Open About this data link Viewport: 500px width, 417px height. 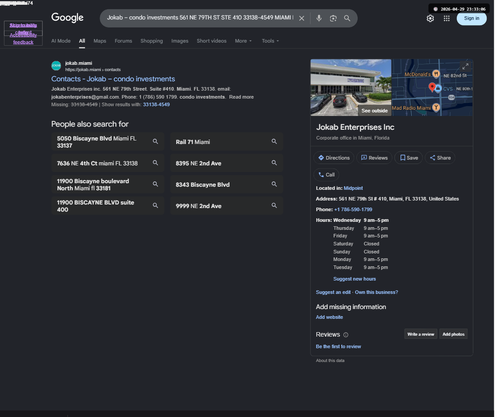click(x=330, y=361)
